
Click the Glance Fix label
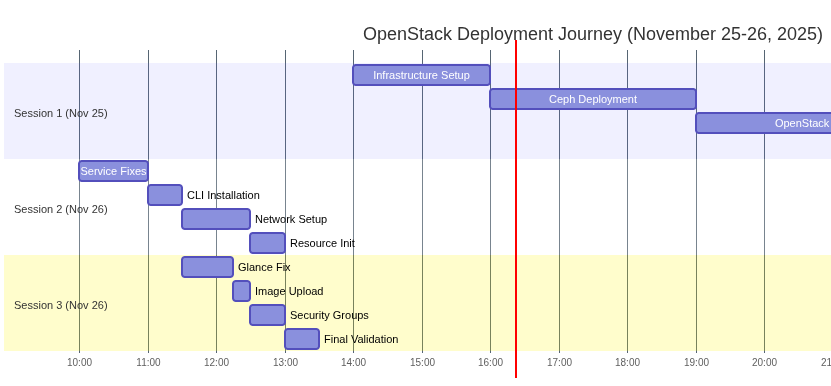coord(264,267)
